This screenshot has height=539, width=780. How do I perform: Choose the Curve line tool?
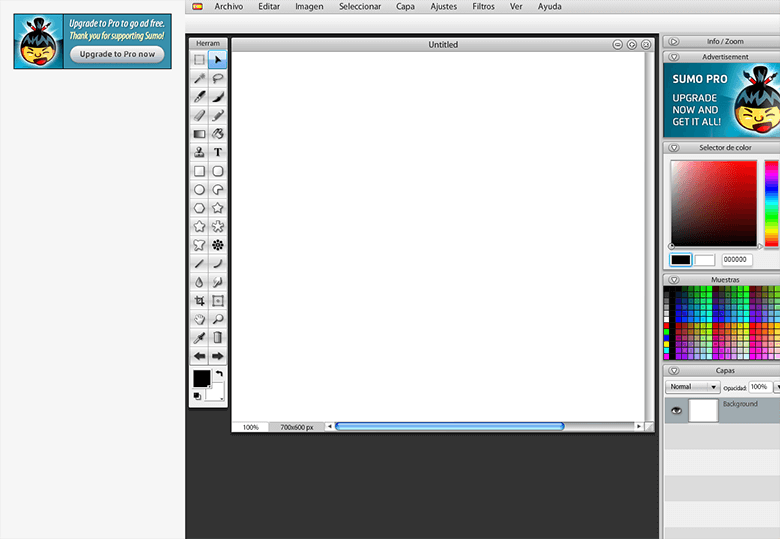217,264
